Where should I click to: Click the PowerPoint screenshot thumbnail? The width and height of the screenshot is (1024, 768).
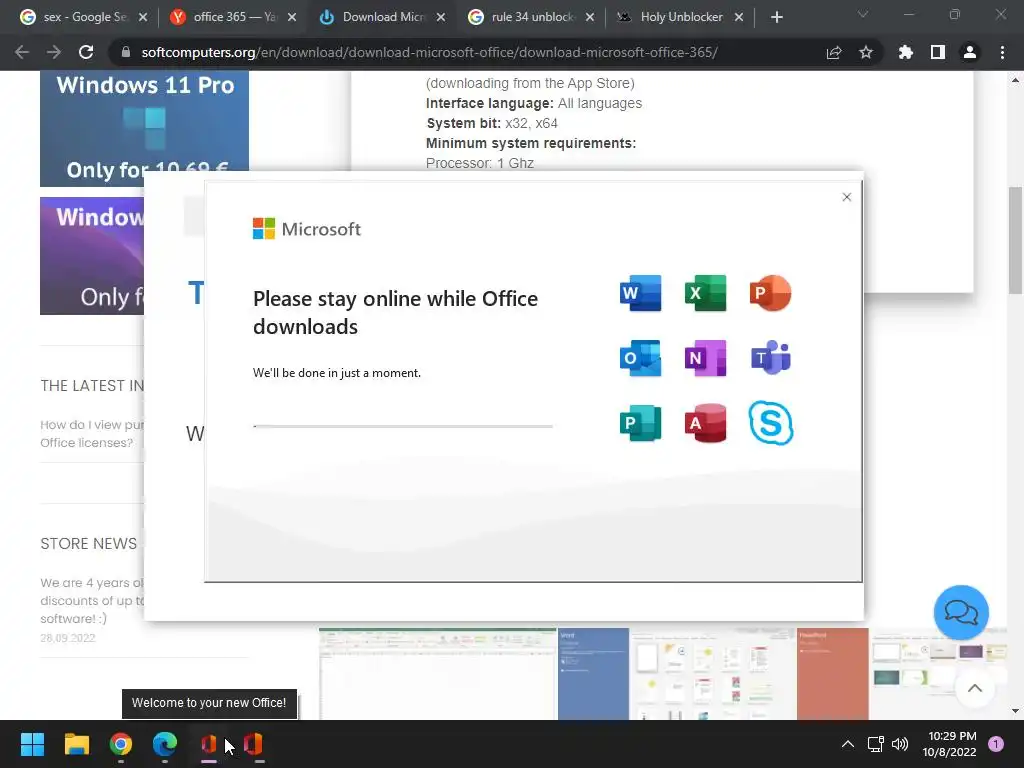point(902,674)
